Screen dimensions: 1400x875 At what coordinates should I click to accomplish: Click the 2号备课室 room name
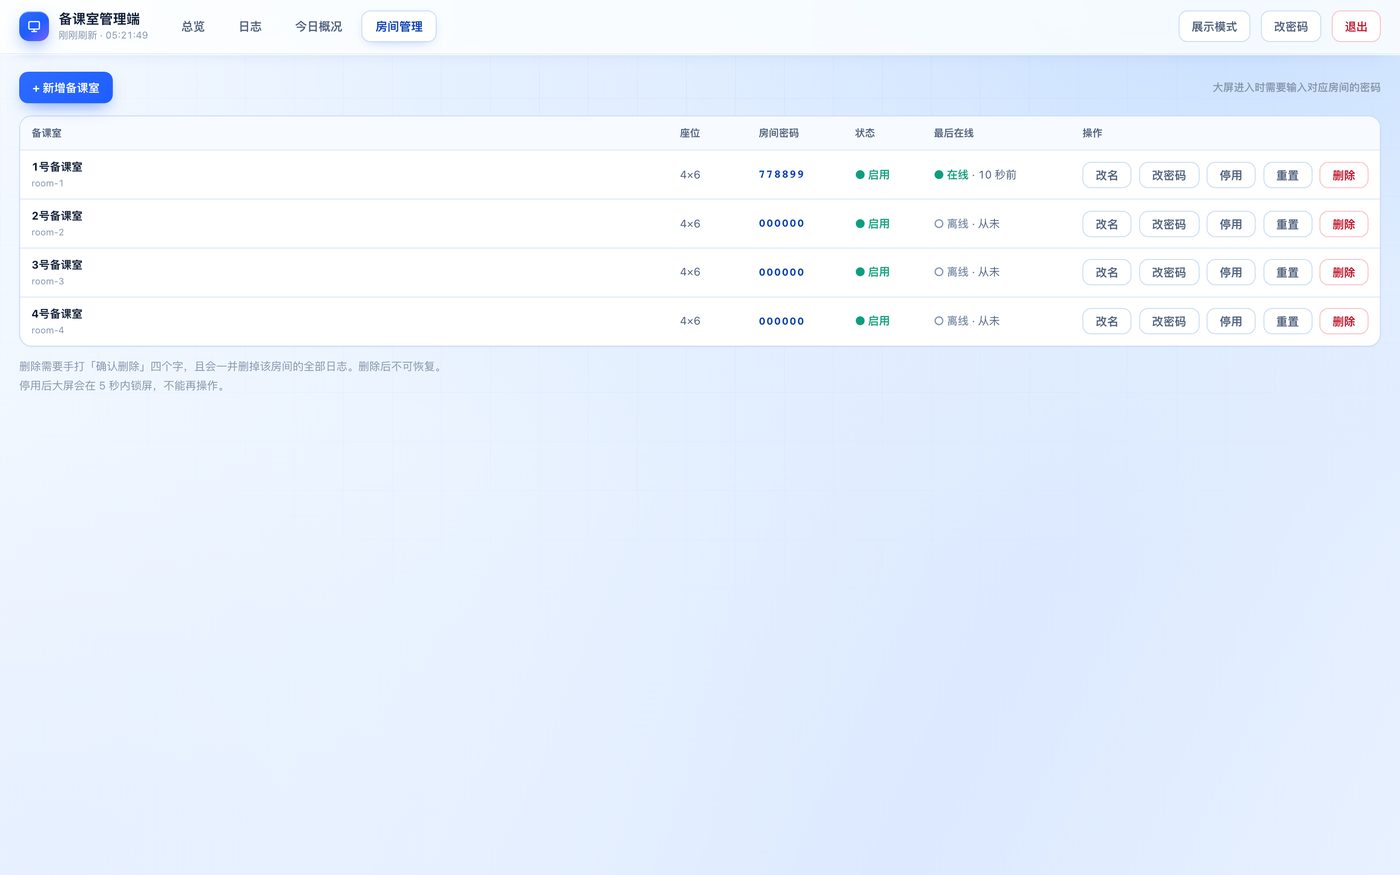pyautogui.click(x=57, y=216)
